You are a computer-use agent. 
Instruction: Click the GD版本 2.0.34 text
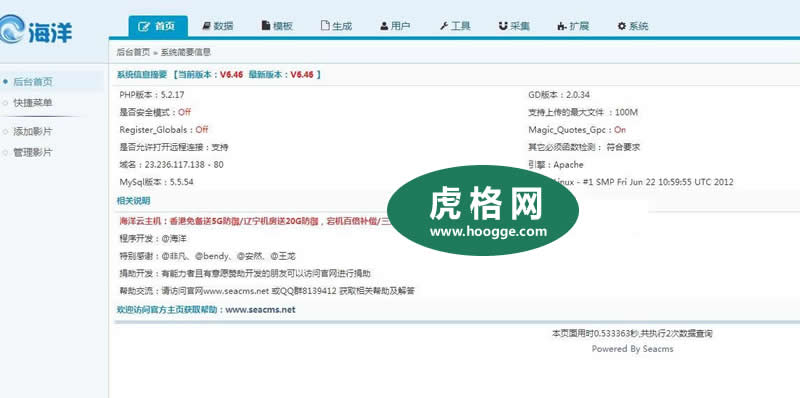point(559,95)
